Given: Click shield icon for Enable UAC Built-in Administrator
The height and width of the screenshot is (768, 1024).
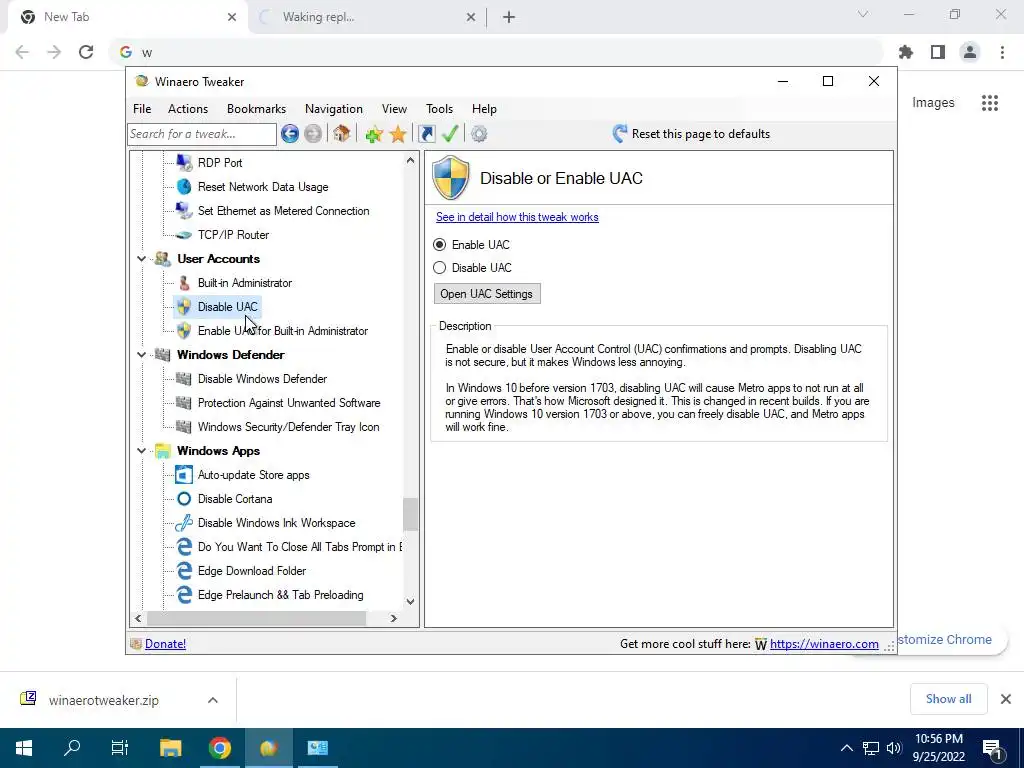Looking at the screenshot, I should 184,330.
